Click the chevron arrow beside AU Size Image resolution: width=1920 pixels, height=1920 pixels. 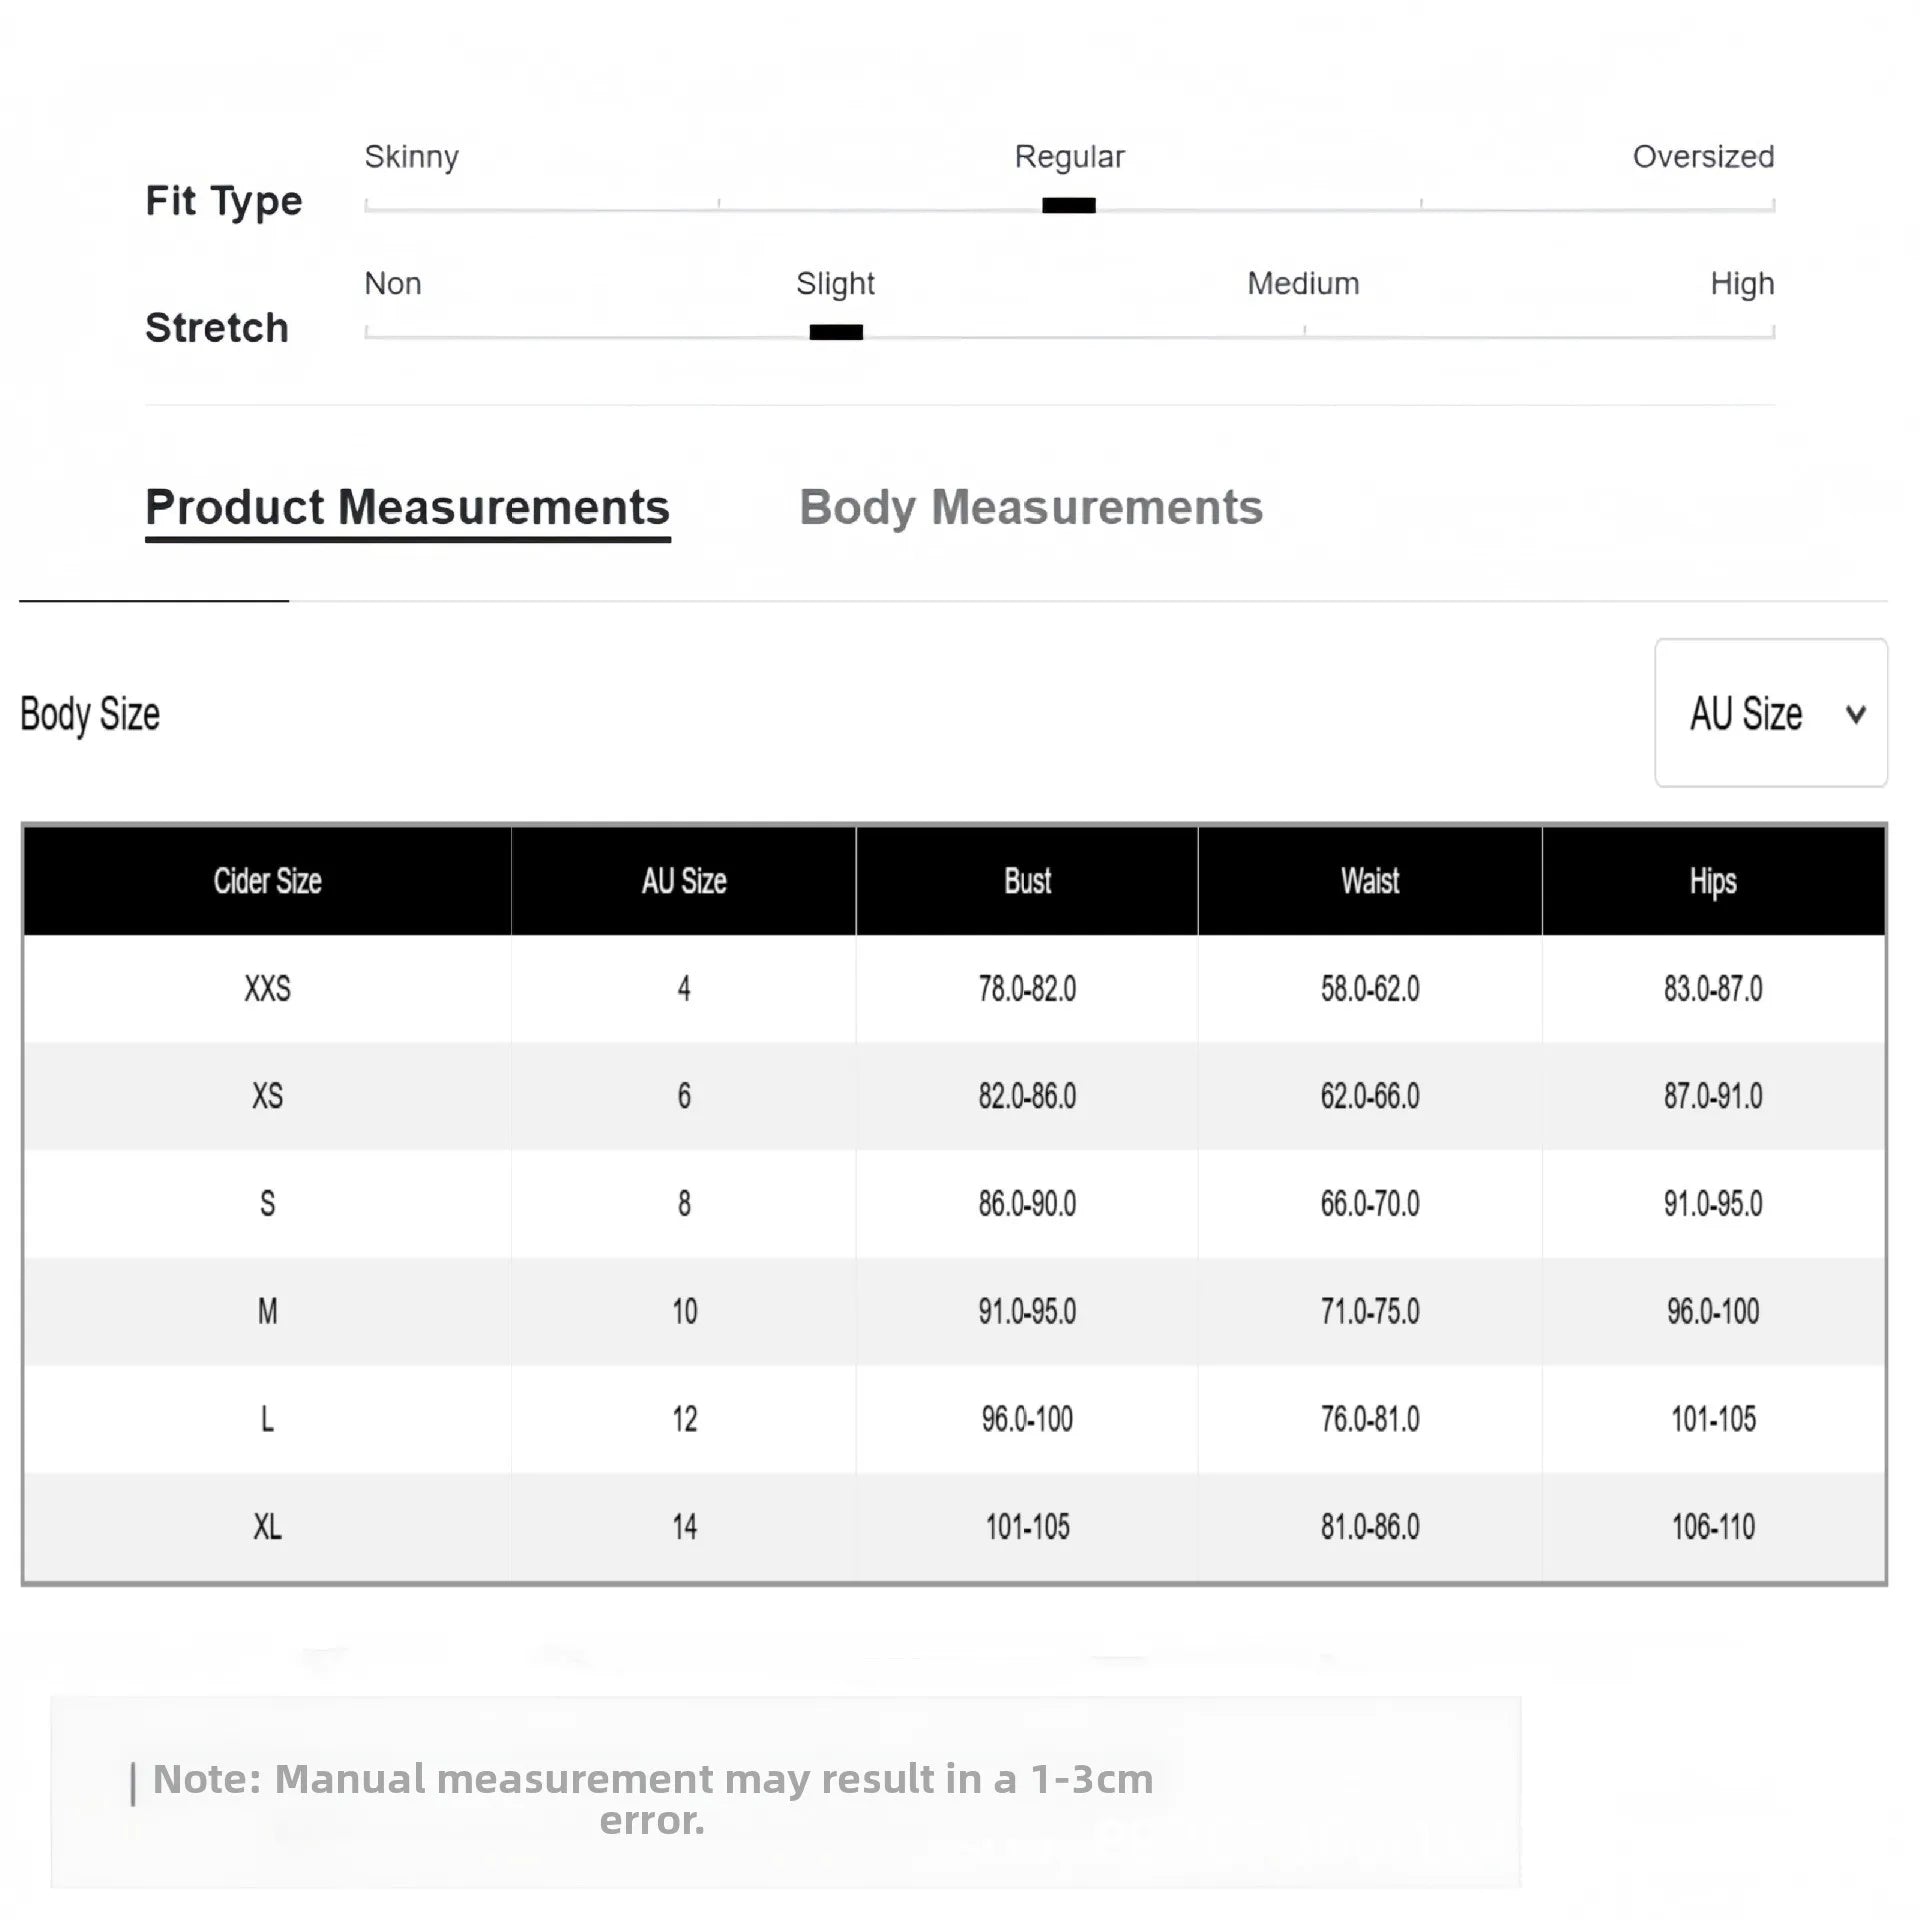tap(1856, 714)
